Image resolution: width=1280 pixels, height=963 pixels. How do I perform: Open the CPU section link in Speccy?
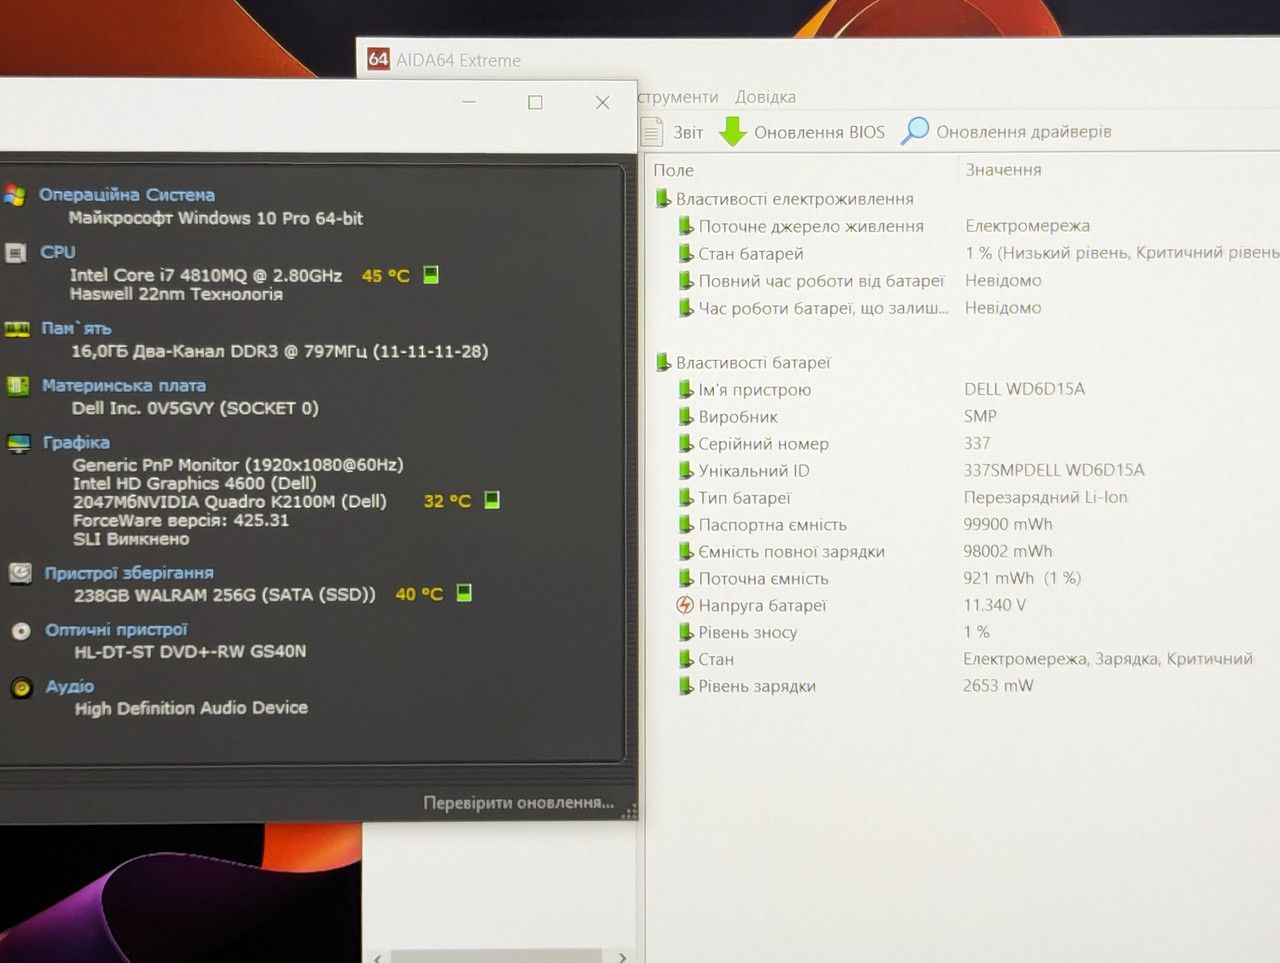click(58, 252)
